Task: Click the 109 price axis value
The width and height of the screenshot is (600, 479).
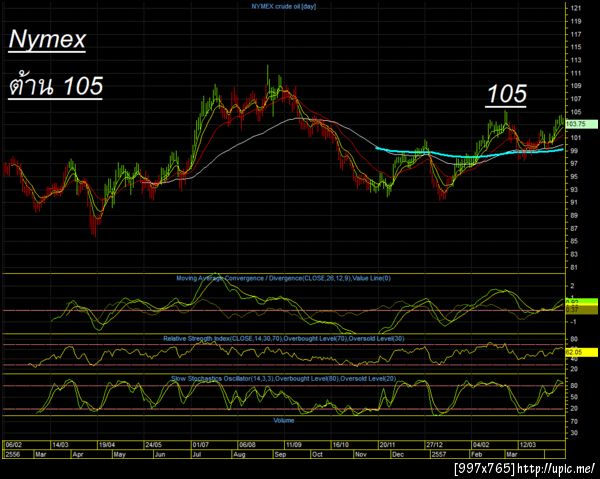Action: [x=576, y=86]
